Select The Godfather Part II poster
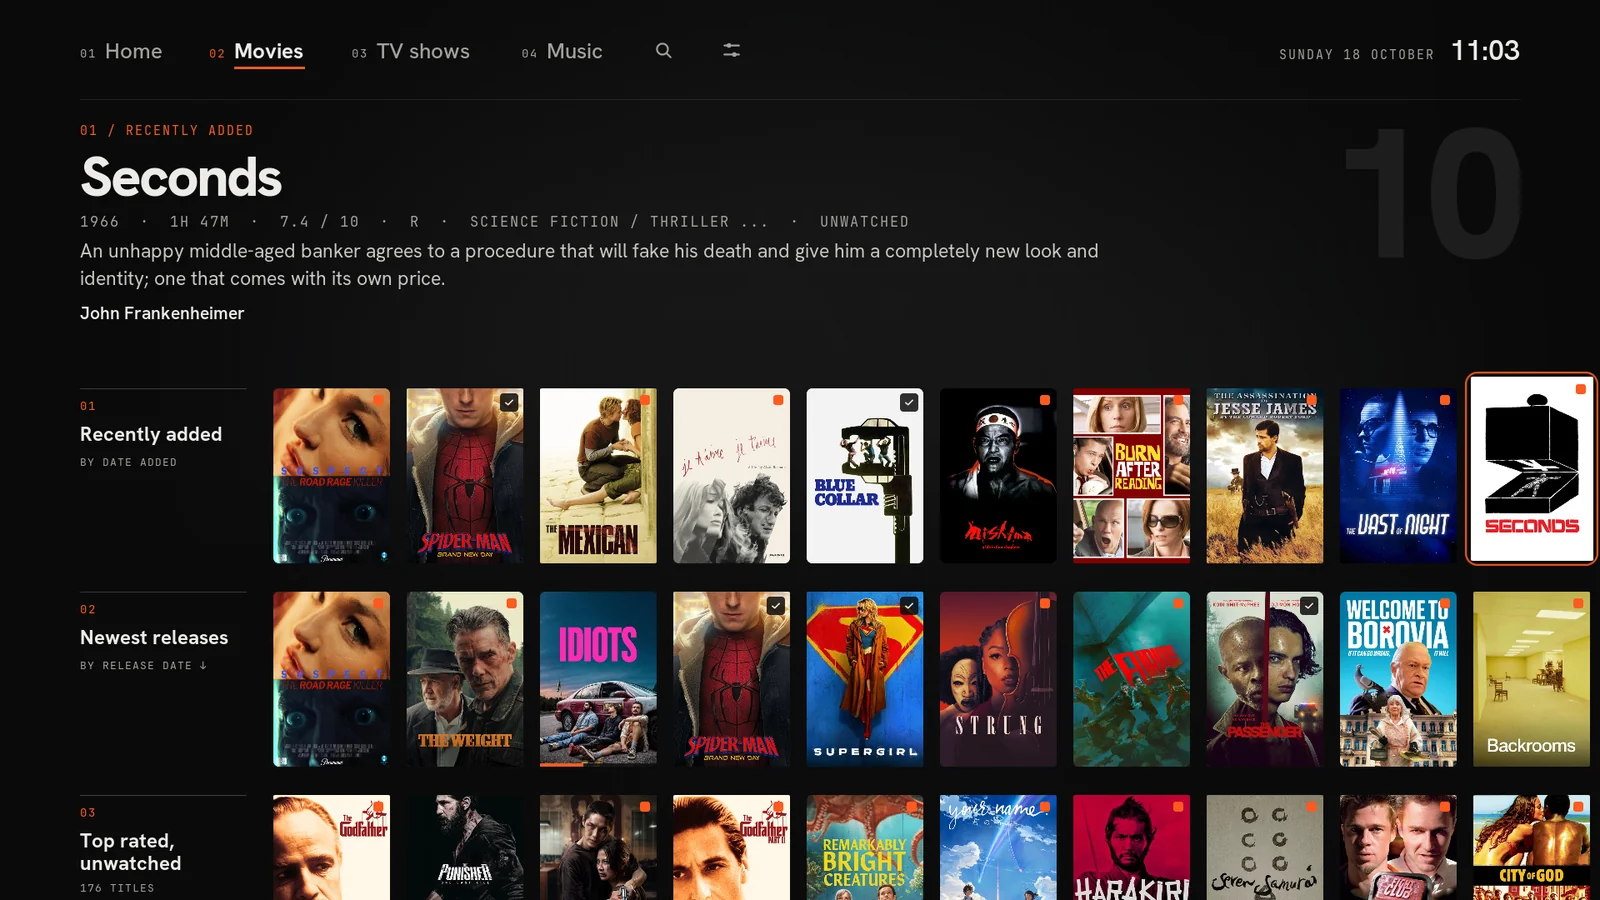The height and width of the screenshot is (900, 1600). (x=732, y=847)
